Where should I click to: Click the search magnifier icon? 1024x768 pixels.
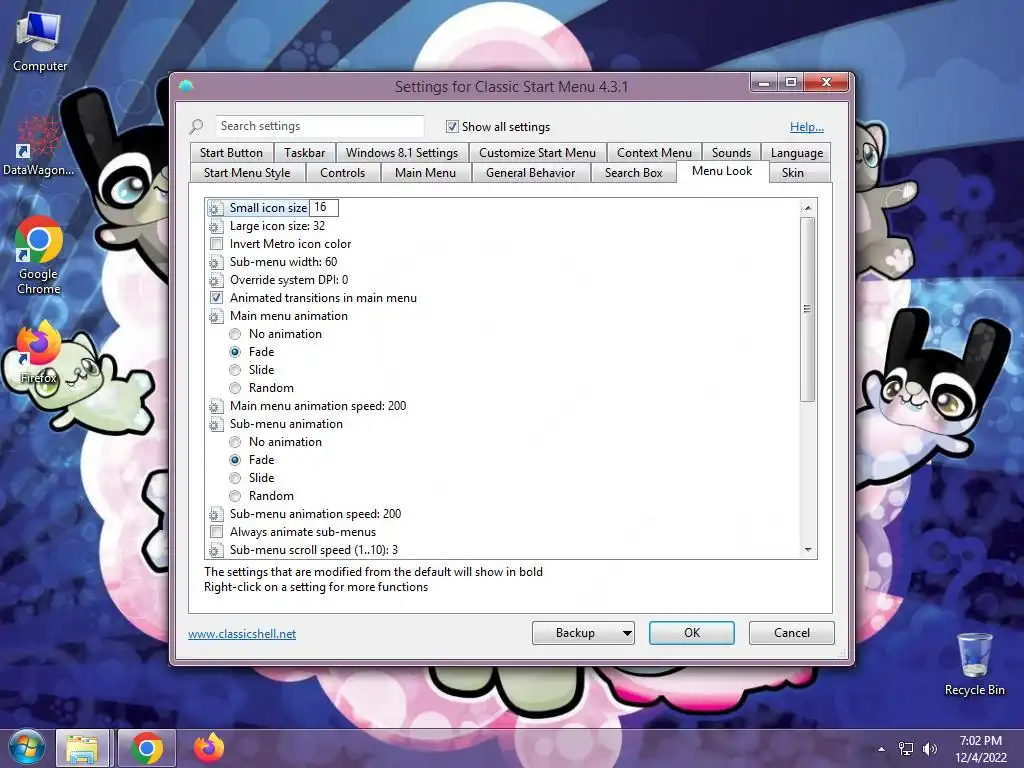point(196,126)
